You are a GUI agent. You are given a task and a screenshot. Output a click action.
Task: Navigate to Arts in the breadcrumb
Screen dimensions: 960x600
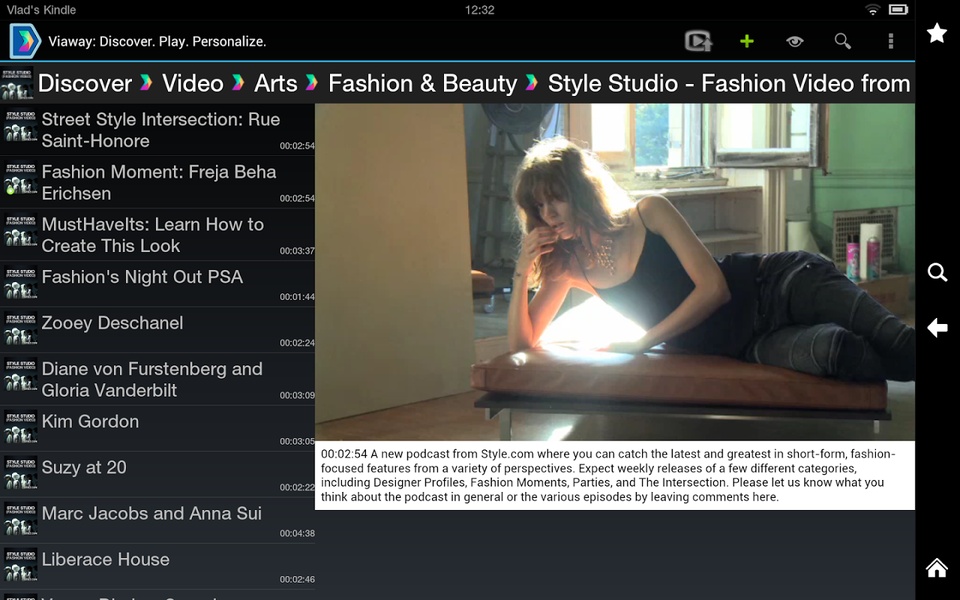point(276,83)
